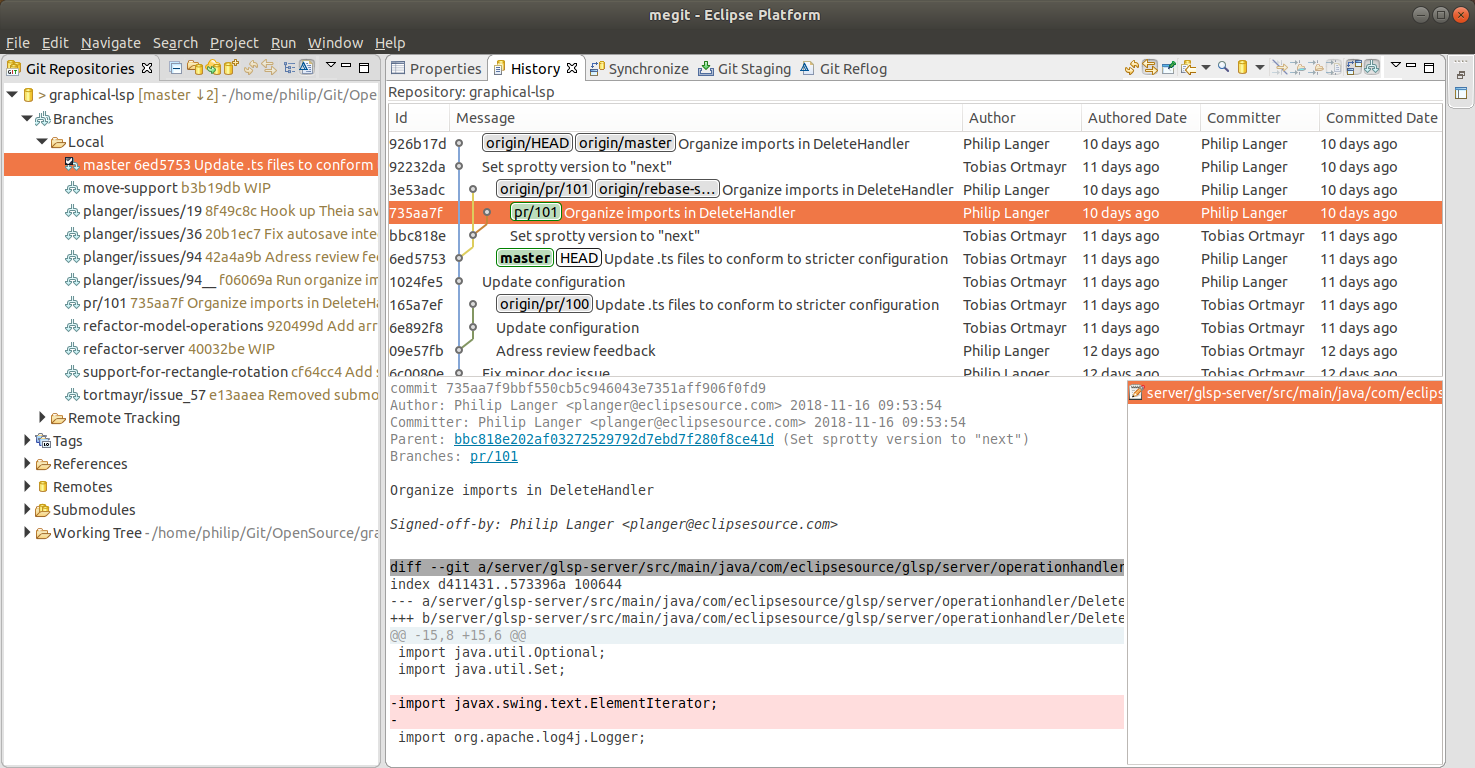The height and width of the screenshot is (768, 1475).
Task: Switch to the Git Reflog tab
Action: pos(843,68)
